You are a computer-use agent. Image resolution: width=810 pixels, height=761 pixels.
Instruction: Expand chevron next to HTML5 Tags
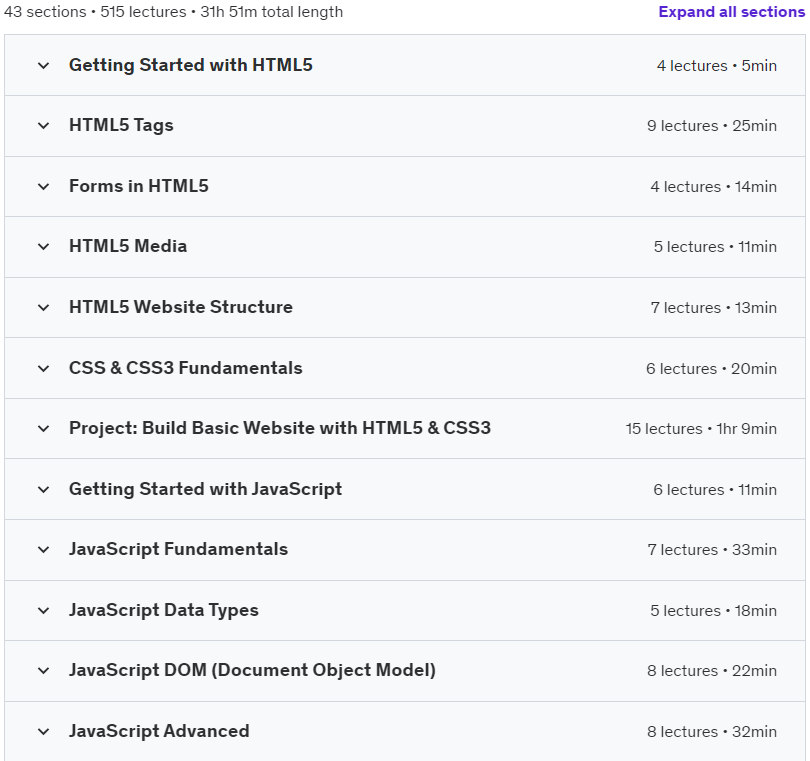coord(43,126)
